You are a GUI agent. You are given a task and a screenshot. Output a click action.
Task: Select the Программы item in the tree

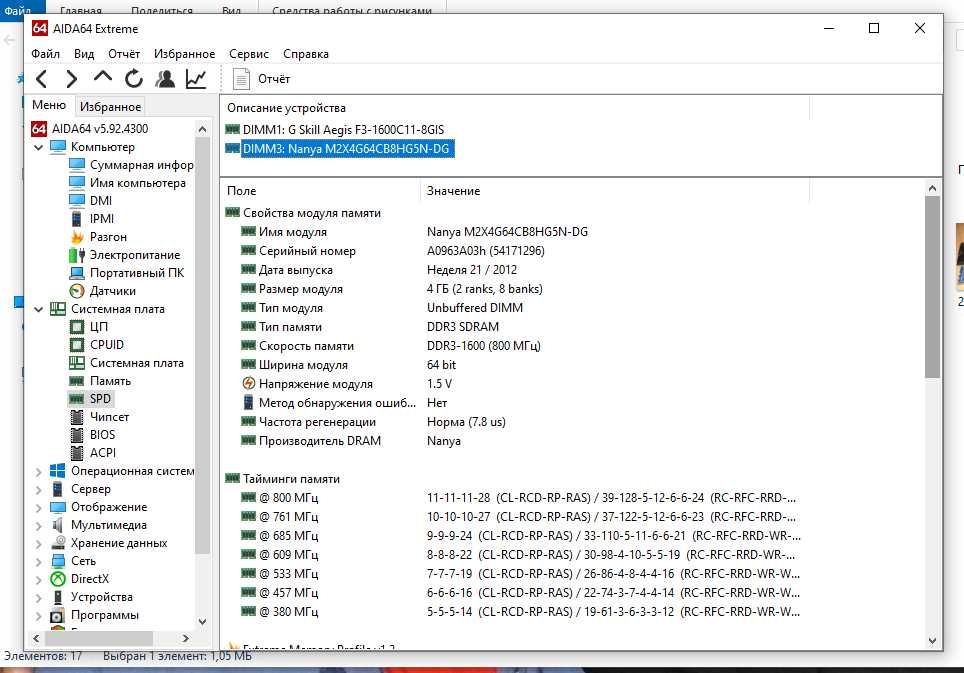click(95, 615)
